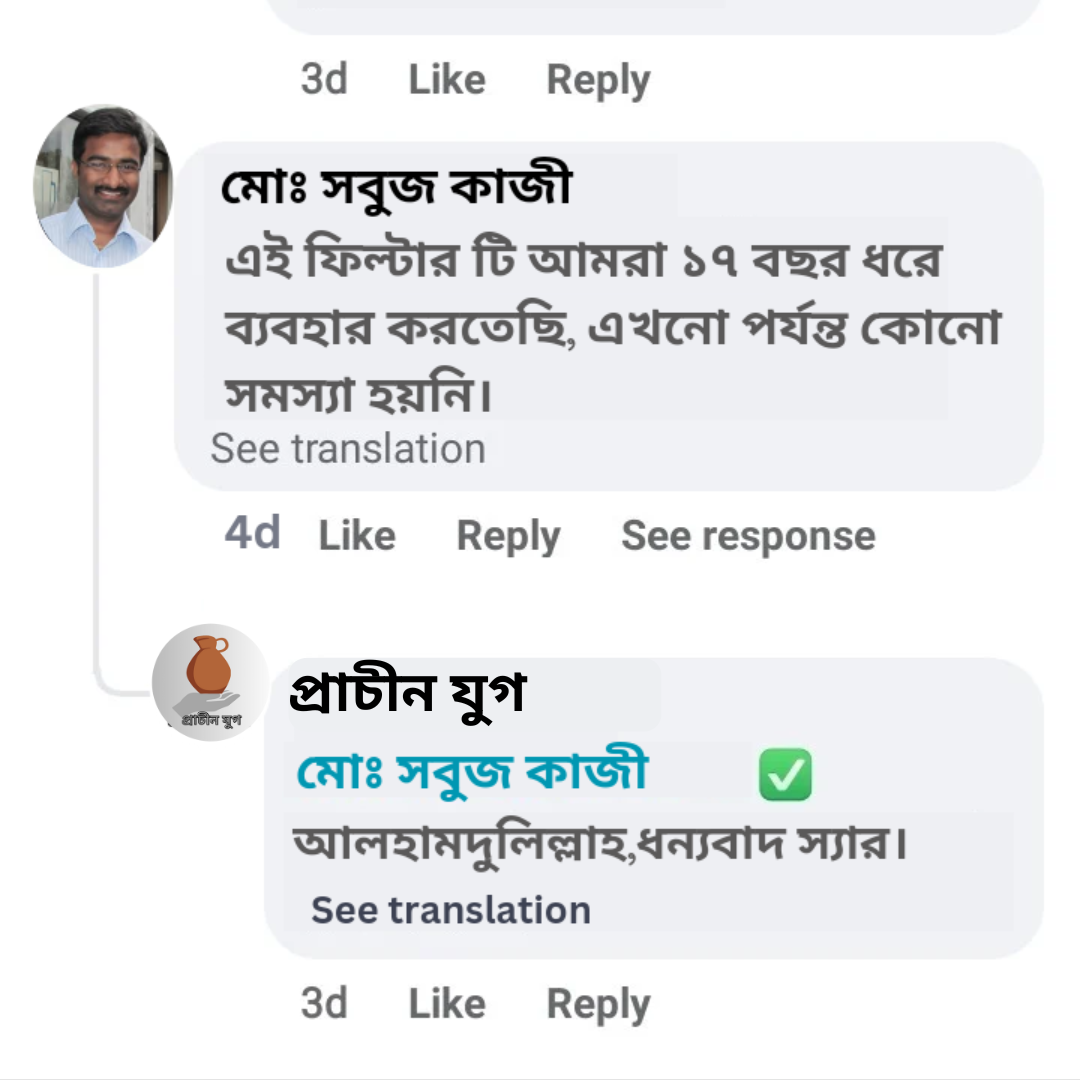1080x1080 pixels.
Task: Like the 17-year filter comment
Action: pos(357,535)
